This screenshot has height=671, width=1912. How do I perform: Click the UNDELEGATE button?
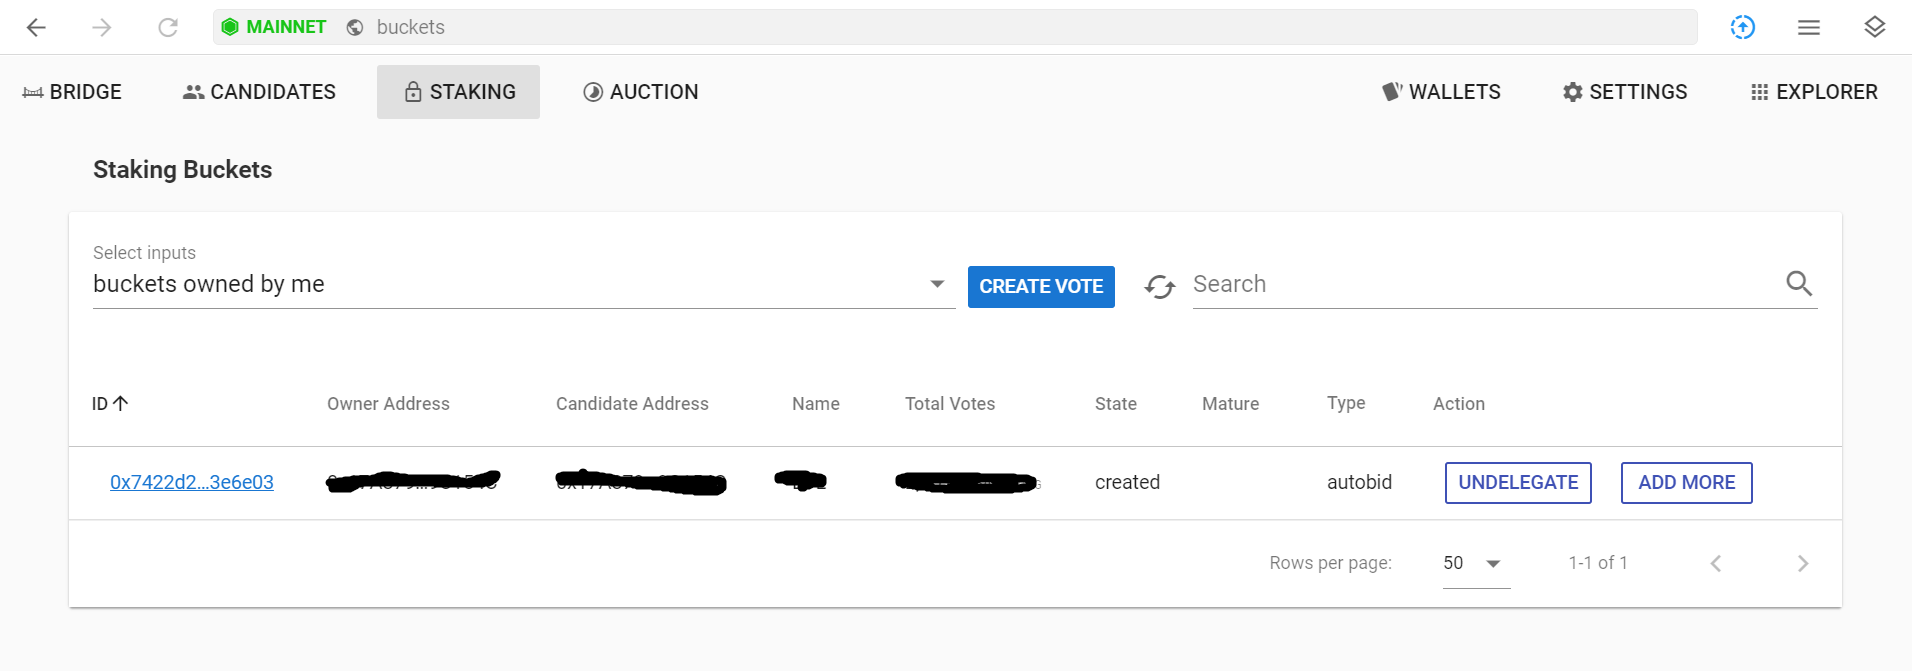(x=1518, y=483)
